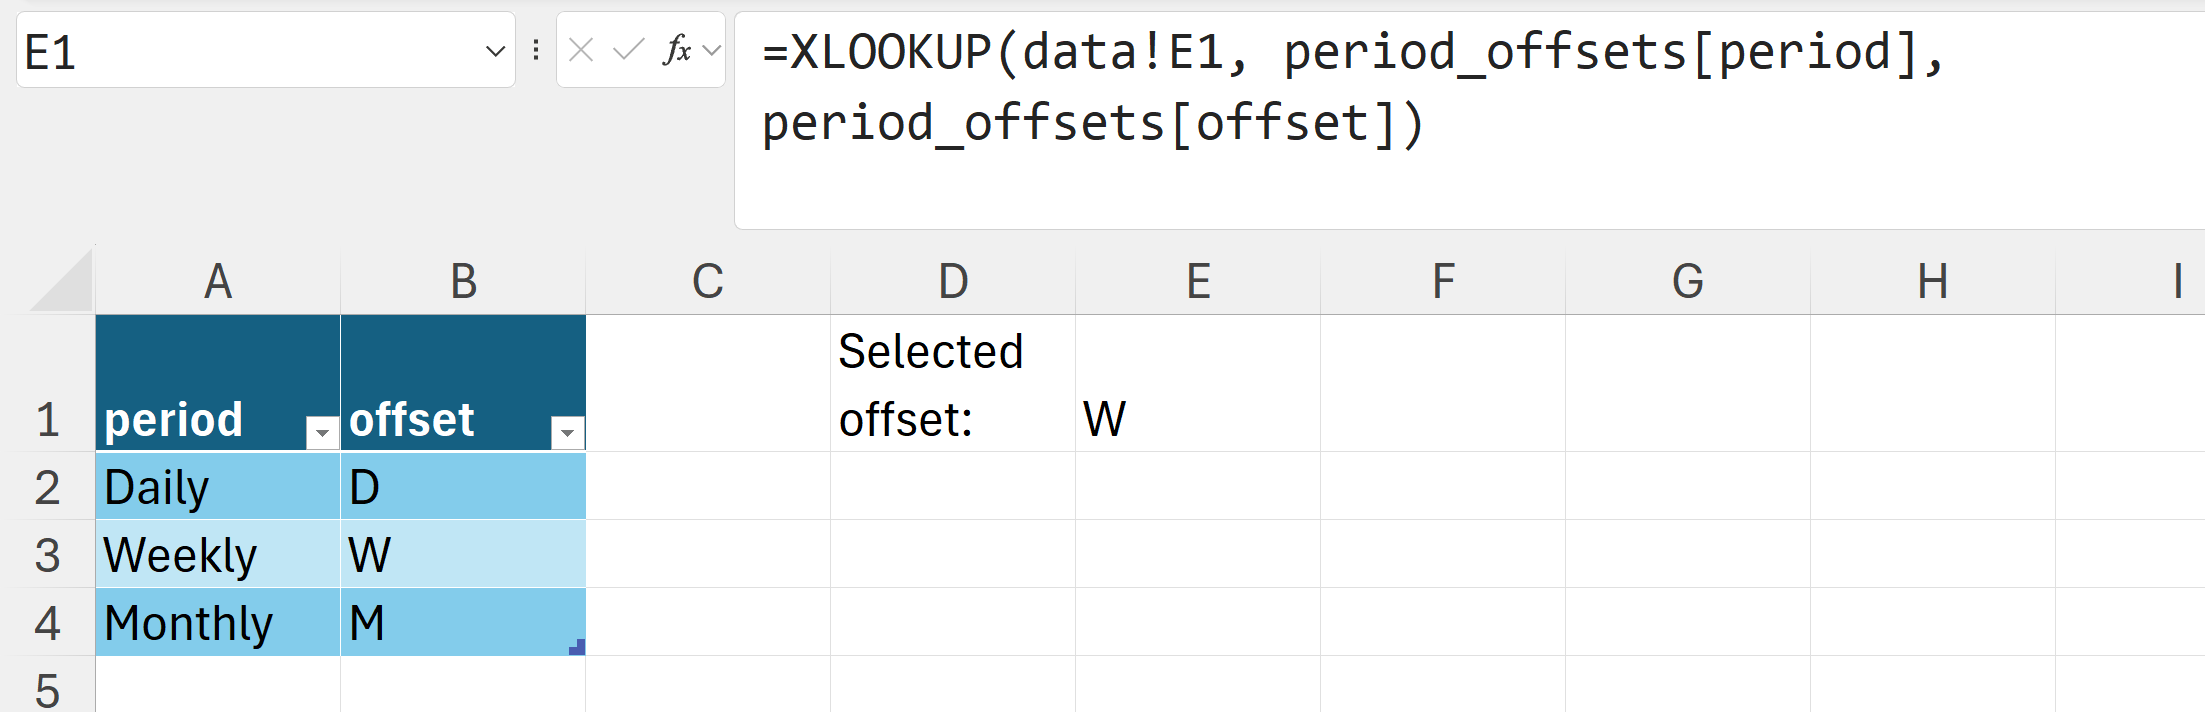Screen dimensions: 2205x712
Task: Expand the Name Box dropdown arrow
Action: [x=495, y=51]
